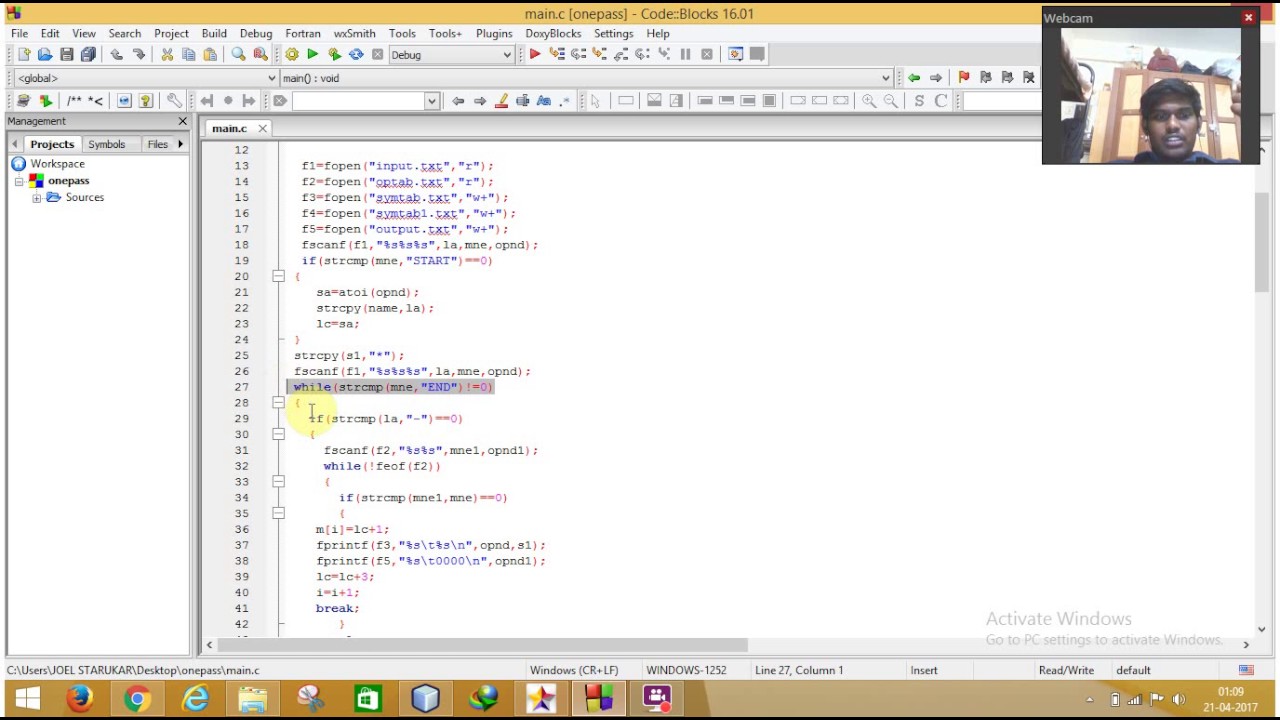Open Firefox from the taskbar
The width and height of the screenshot is (1280, 720).
point(79,699)
